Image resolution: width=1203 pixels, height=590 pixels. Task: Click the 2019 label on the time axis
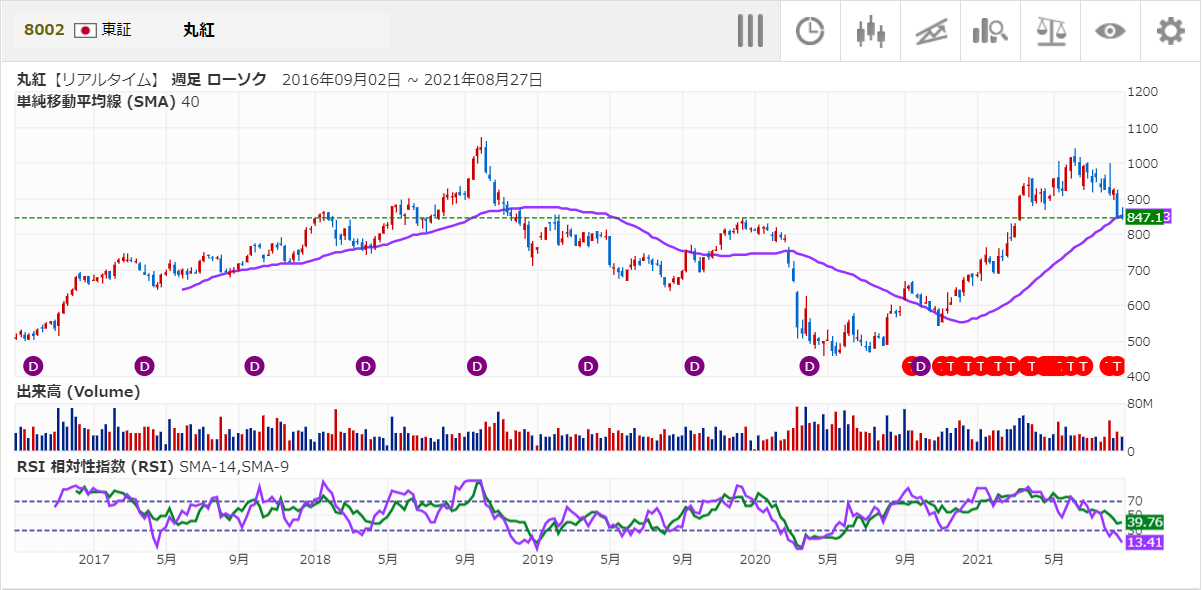click(537, 559)
